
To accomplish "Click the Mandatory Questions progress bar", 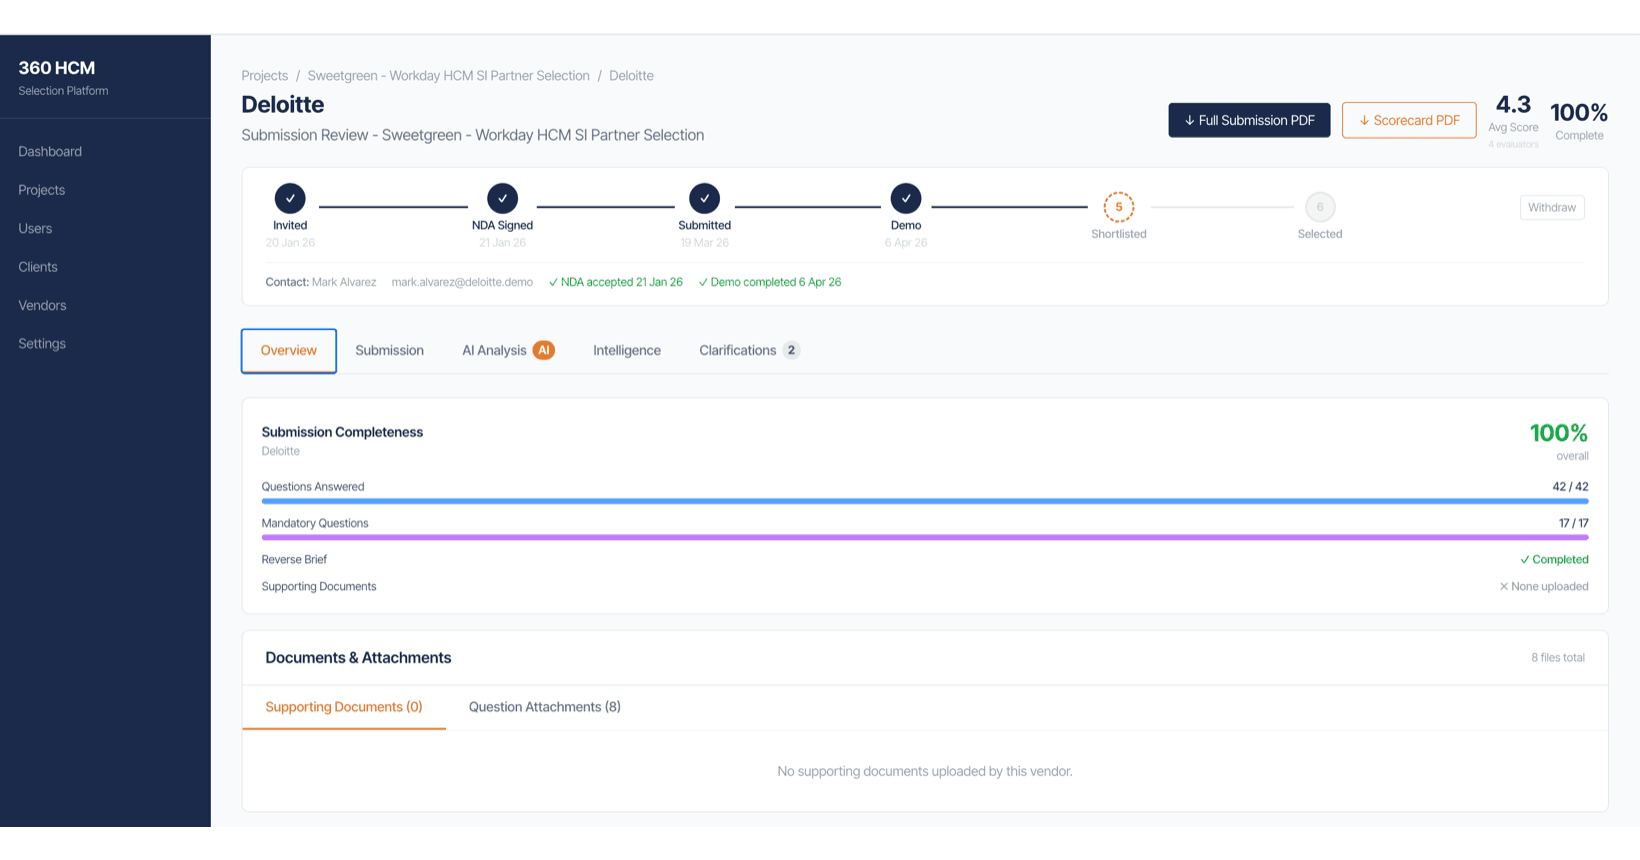I will coord(925,537).
